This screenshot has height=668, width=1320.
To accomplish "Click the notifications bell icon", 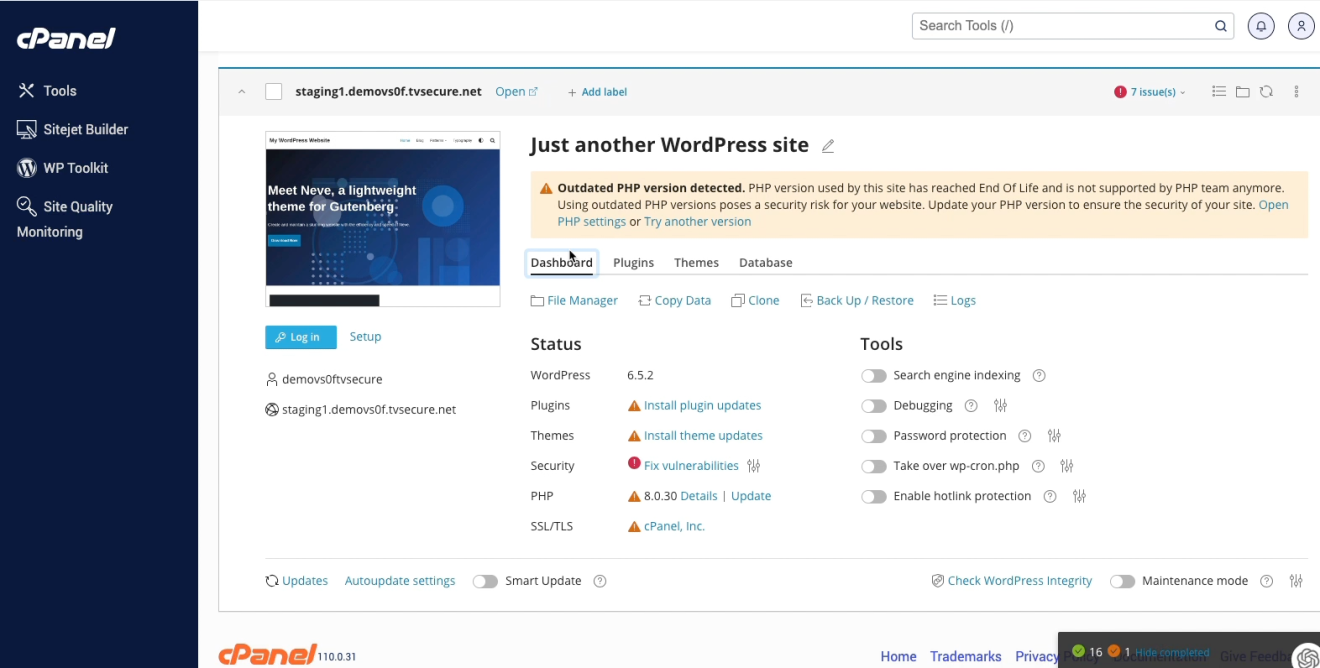I will 1260,25.
